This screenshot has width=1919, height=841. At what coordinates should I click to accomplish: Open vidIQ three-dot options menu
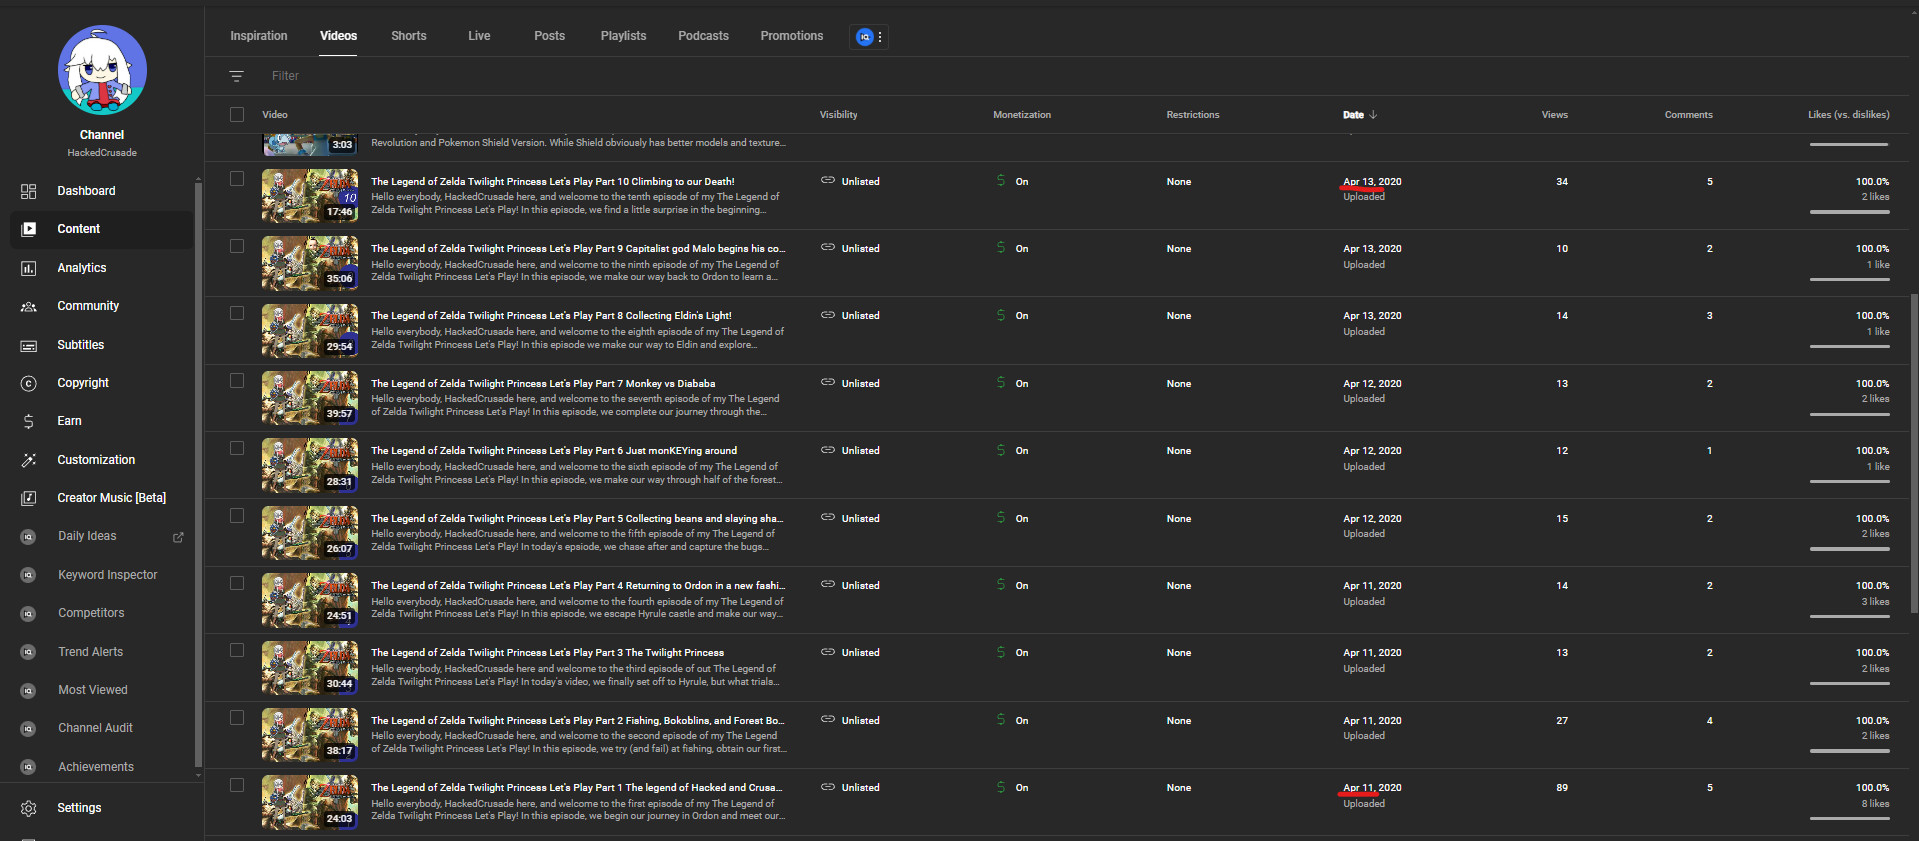pyautogui.click(x=880, y=37)
